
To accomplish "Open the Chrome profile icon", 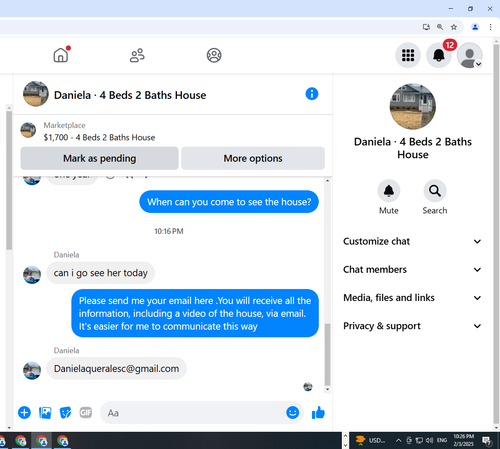I will (475, 27).
